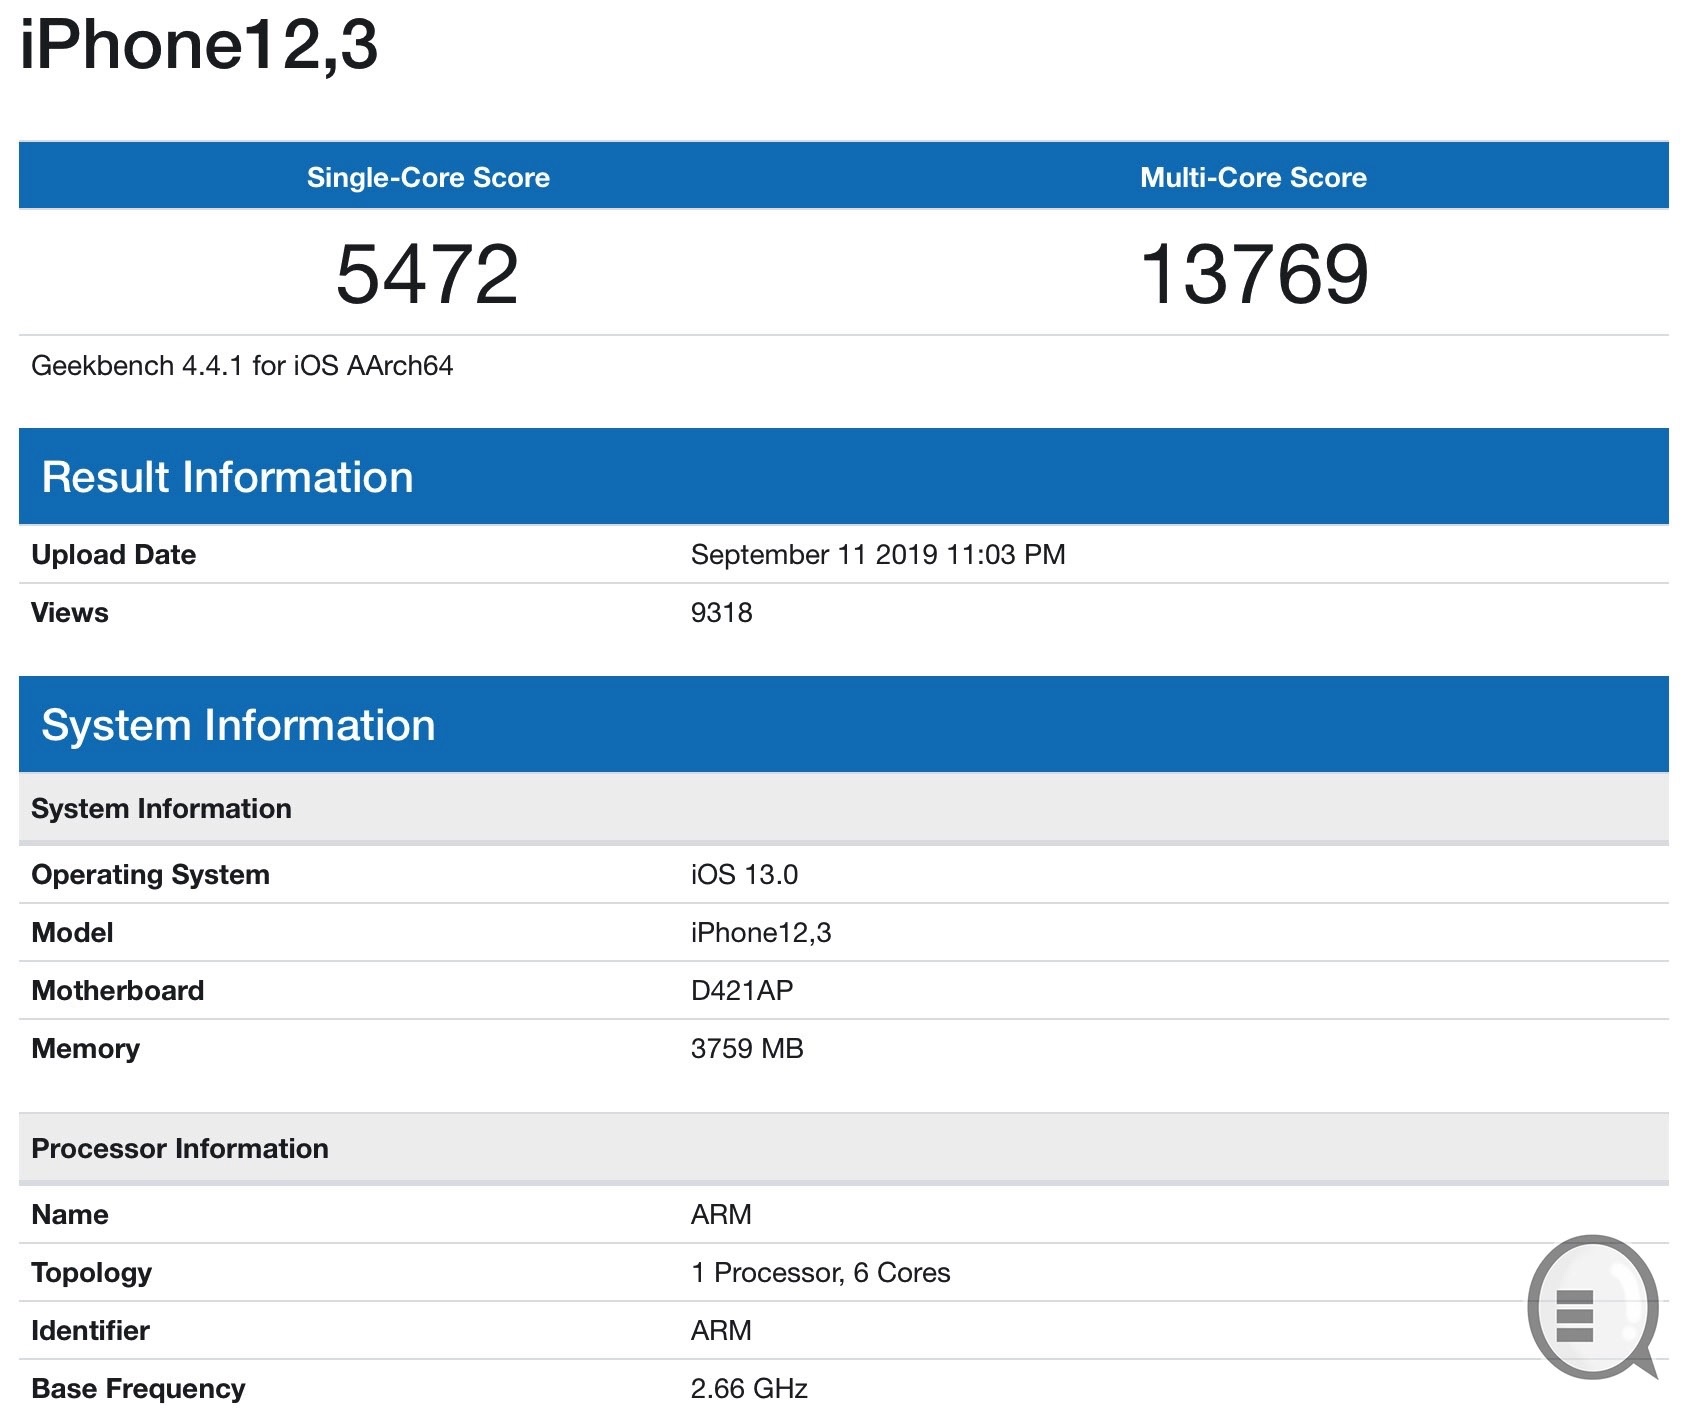Select the 2.66 GHz frequency value
1688x1412 pixels.
(749, 1389)
